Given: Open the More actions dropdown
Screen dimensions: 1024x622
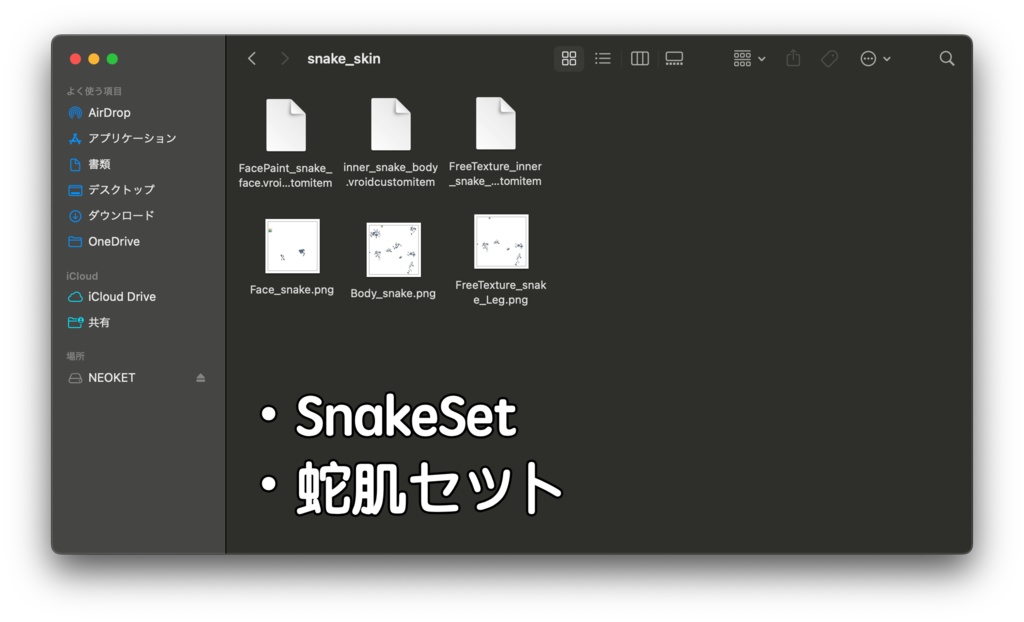Looking at the screenshot, I should 875,58.
